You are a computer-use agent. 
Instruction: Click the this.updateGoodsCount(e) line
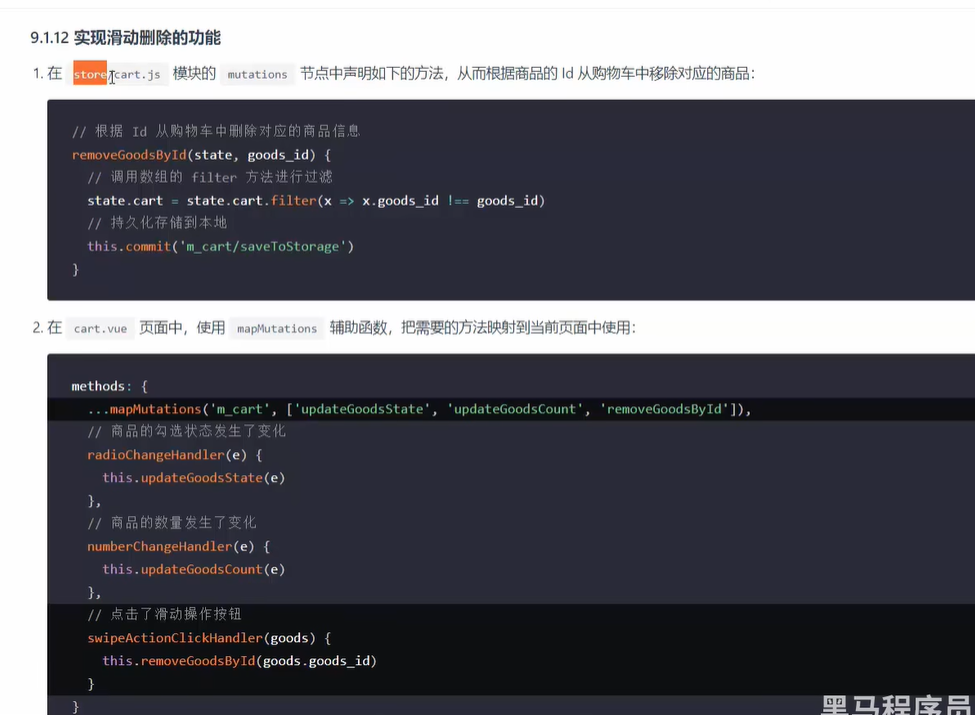[193, 570]
